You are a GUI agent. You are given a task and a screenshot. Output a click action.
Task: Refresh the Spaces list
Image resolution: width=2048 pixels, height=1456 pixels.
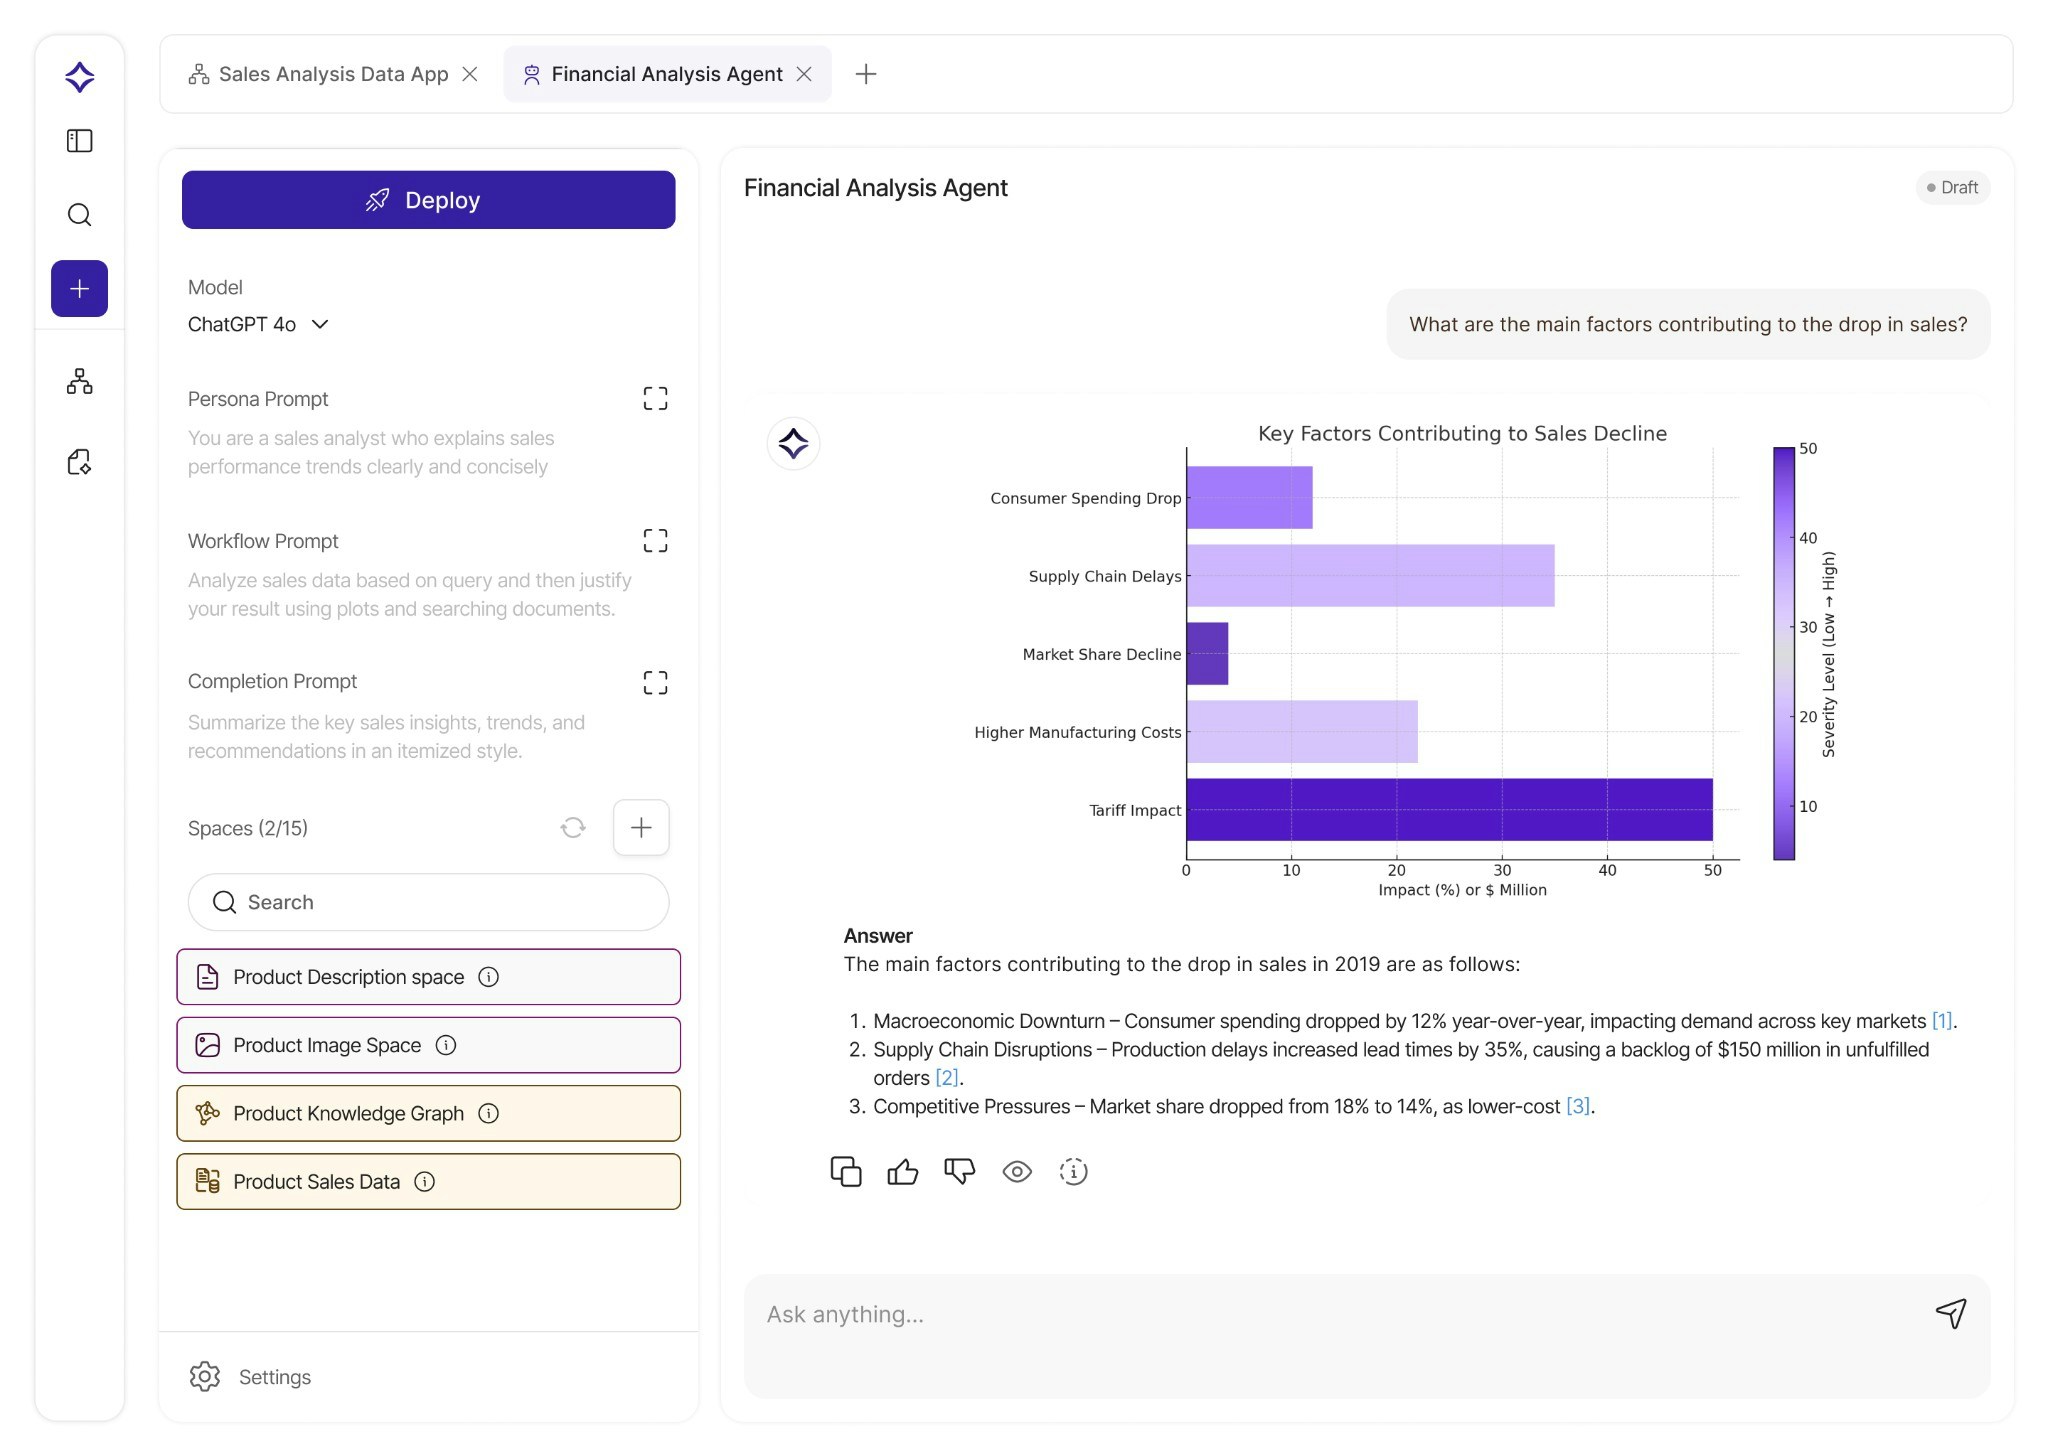[x=573, y=827]
